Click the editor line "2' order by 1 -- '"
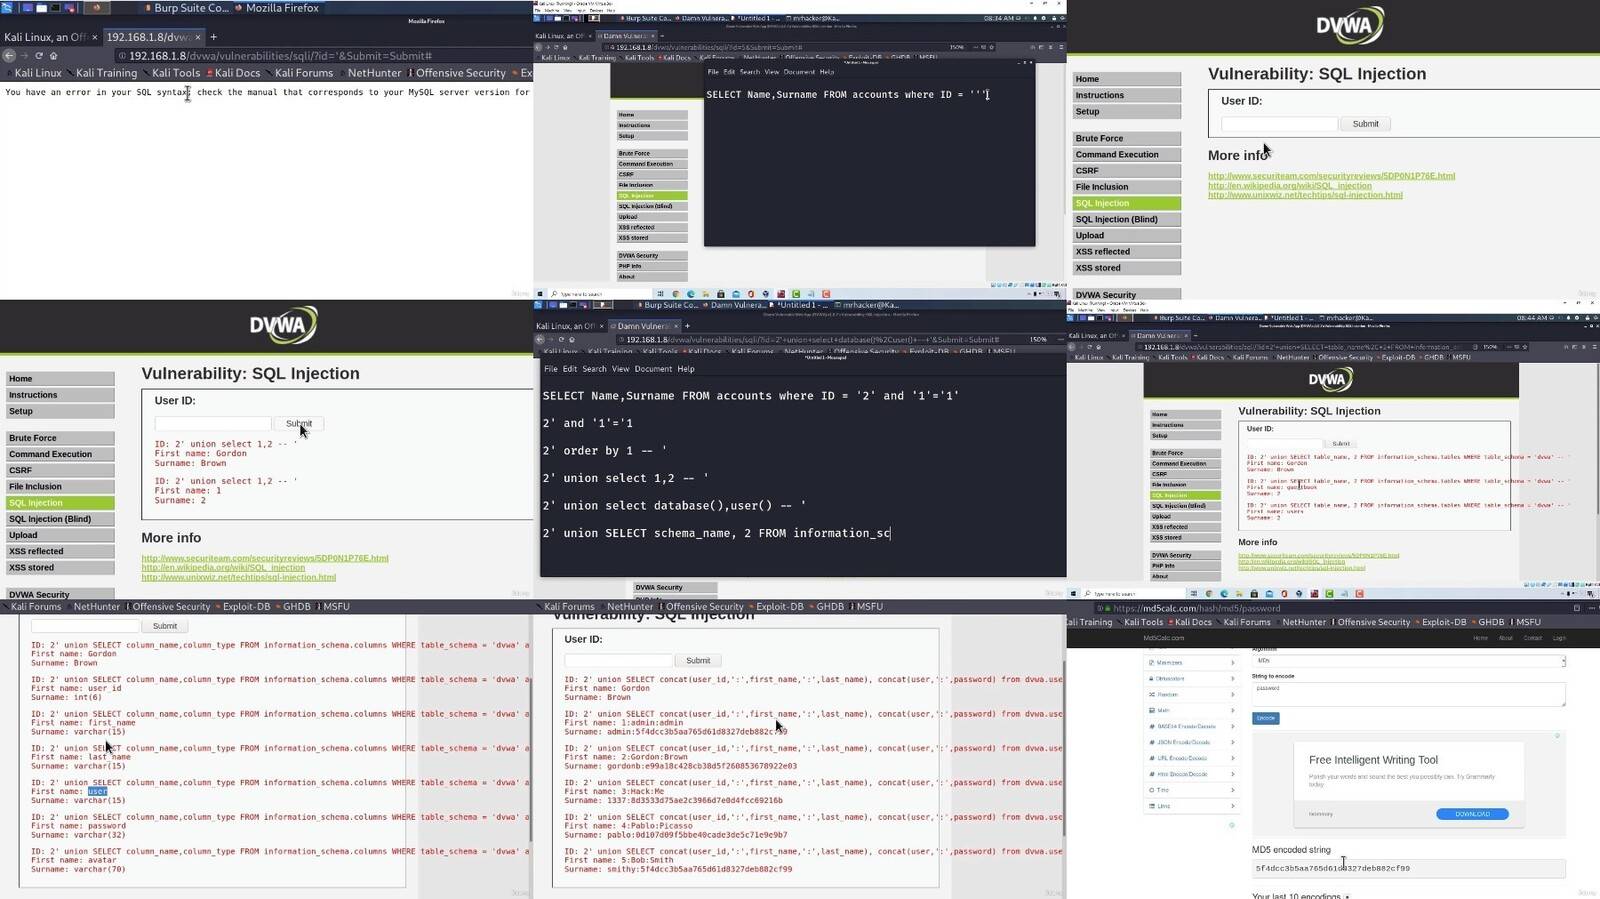This screenshot has width=1600, height=899. (x=604, y=451)
